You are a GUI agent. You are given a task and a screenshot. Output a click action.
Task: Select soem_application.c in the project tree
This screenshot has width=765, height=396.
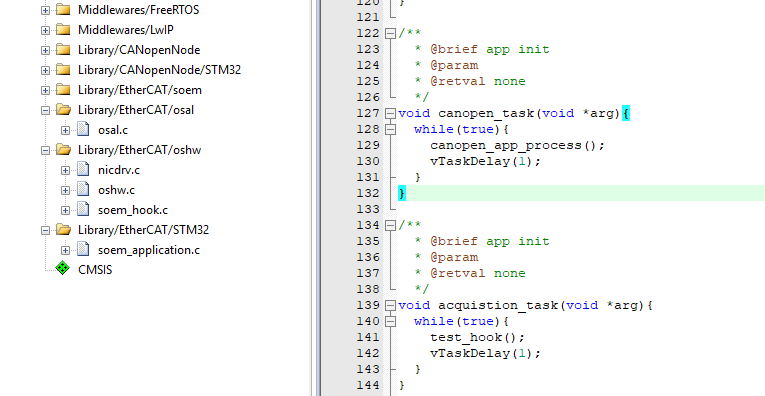coord(149,250)
